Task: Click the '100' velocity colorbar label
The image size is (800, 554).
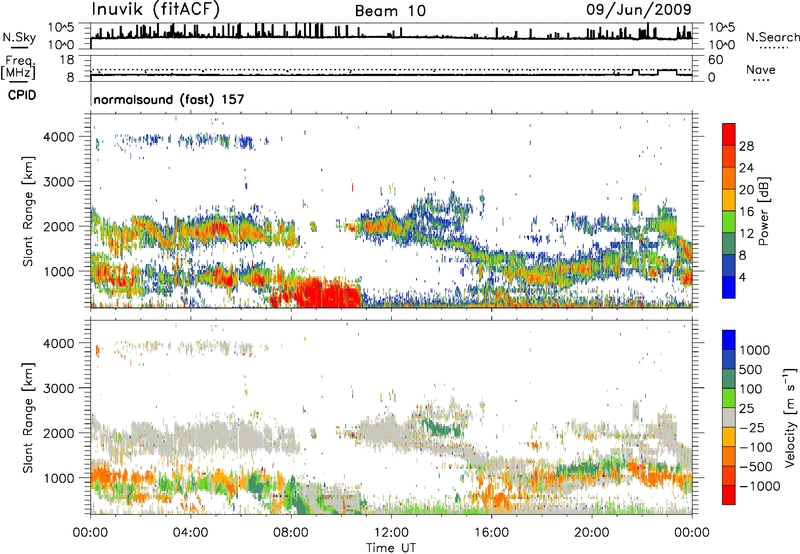Action: [751, 389]
